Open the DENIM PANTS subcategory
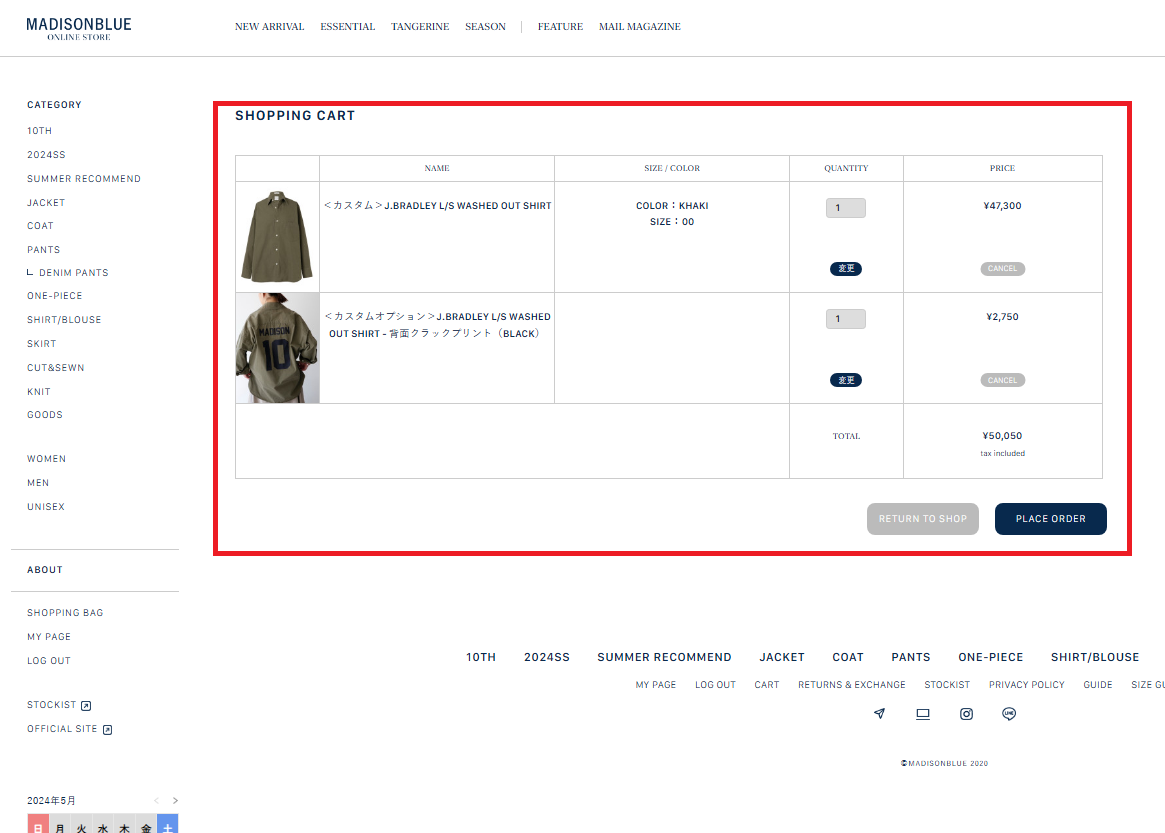 [74, 273]
